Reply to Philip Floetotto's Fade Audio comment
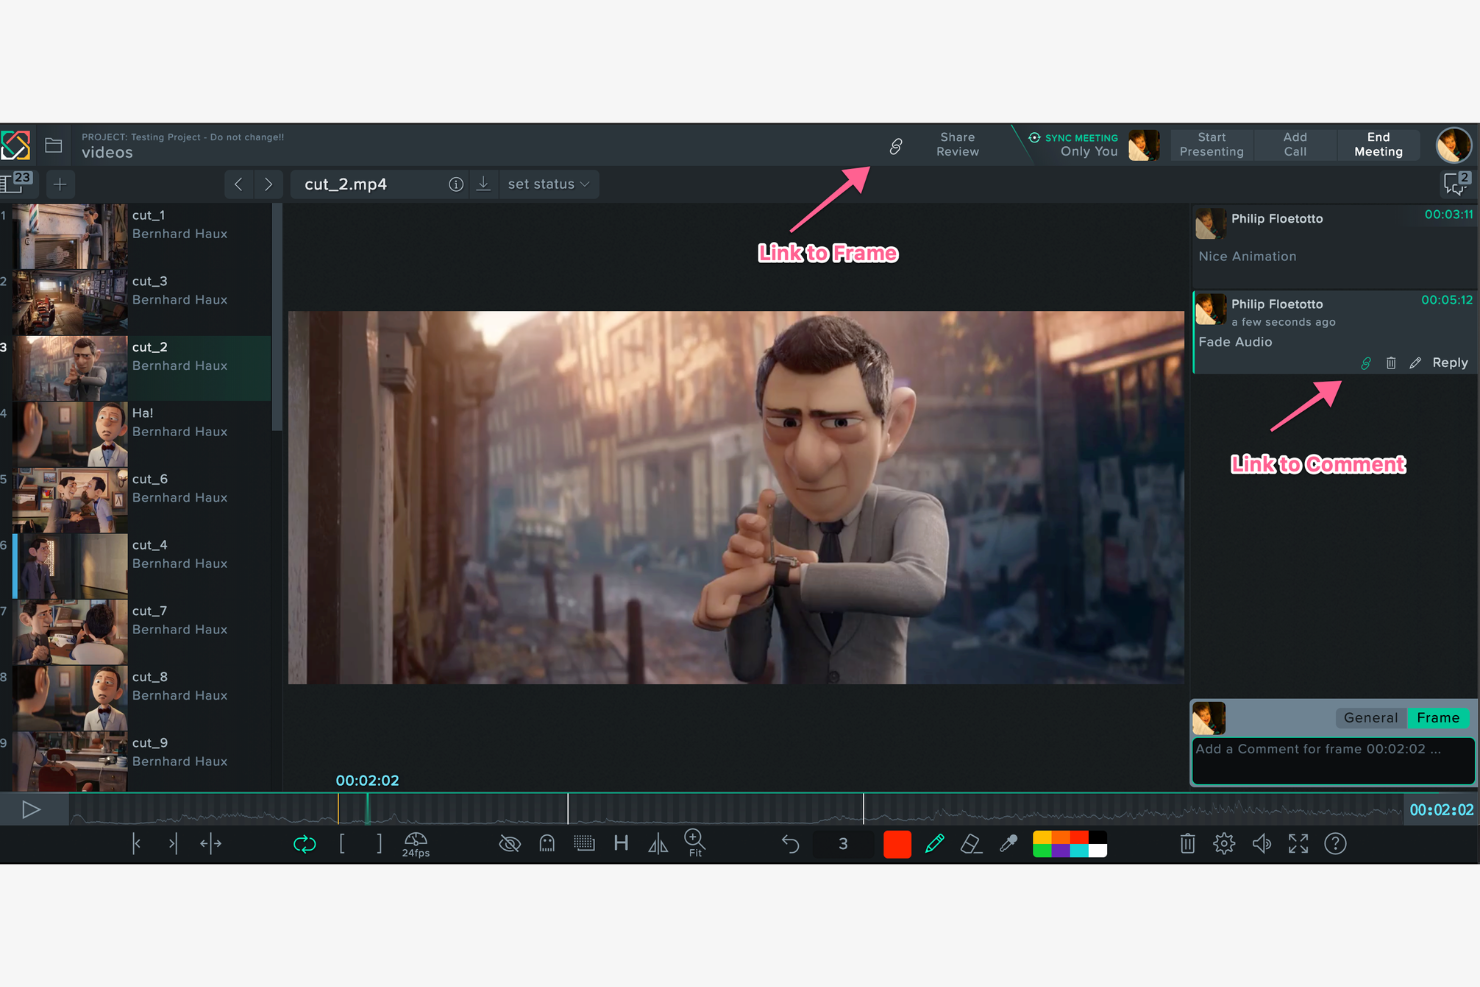The image size is (1480, 987). tap(1450, 362)
